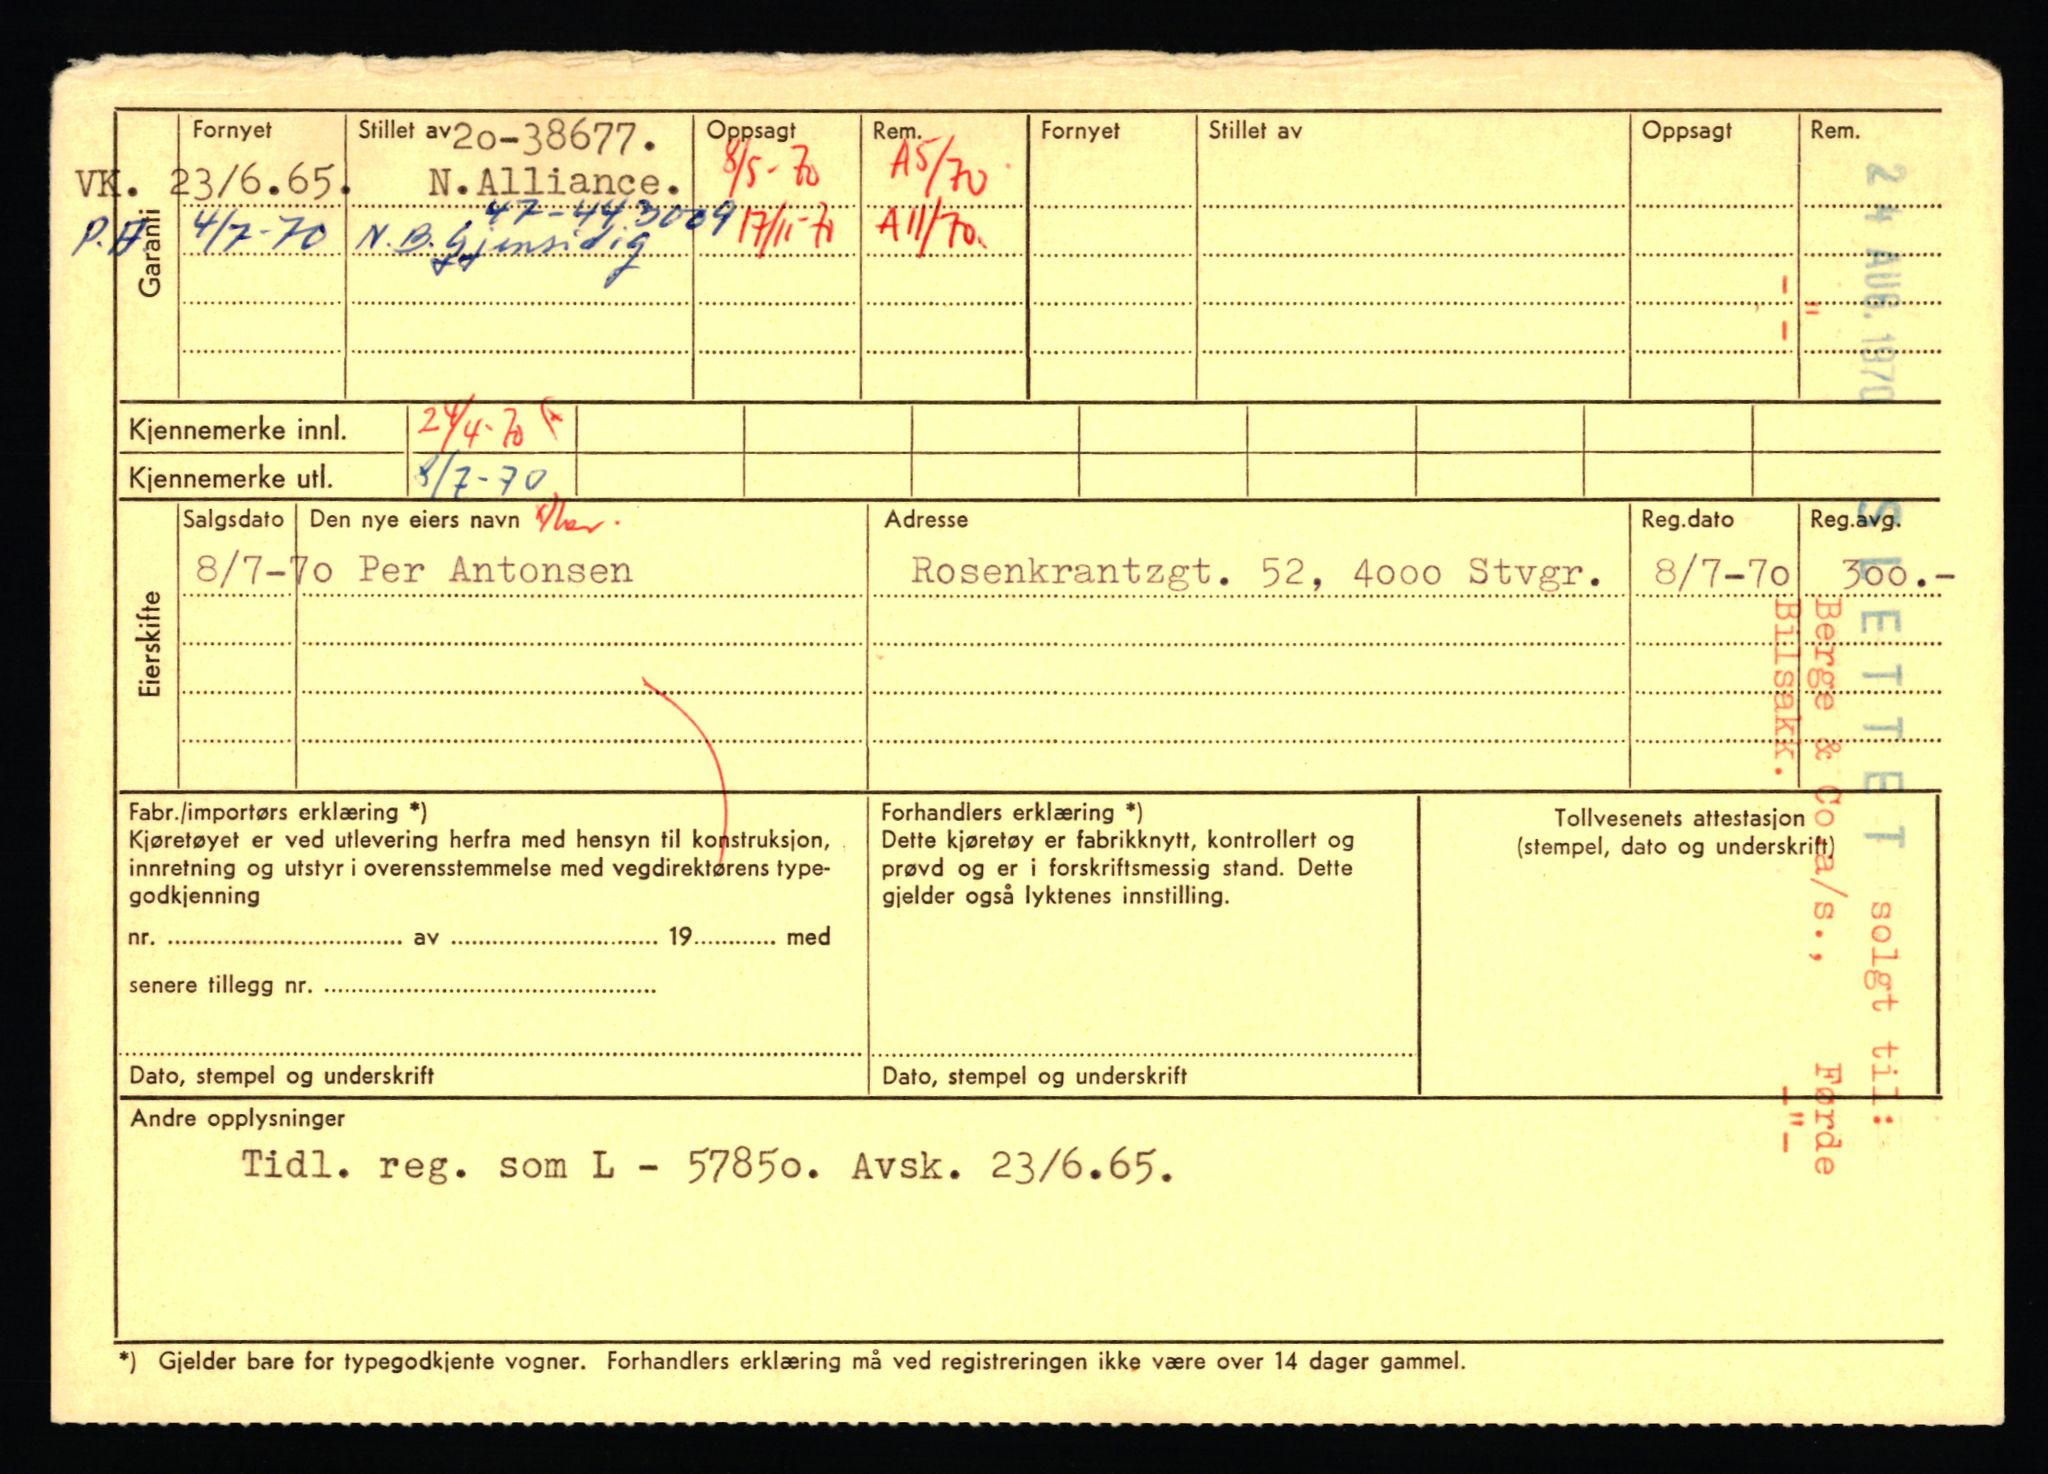Click the 'Andre opplysninger' label
Screen dimensions: 2048x1474
(x=237, y=1119)
